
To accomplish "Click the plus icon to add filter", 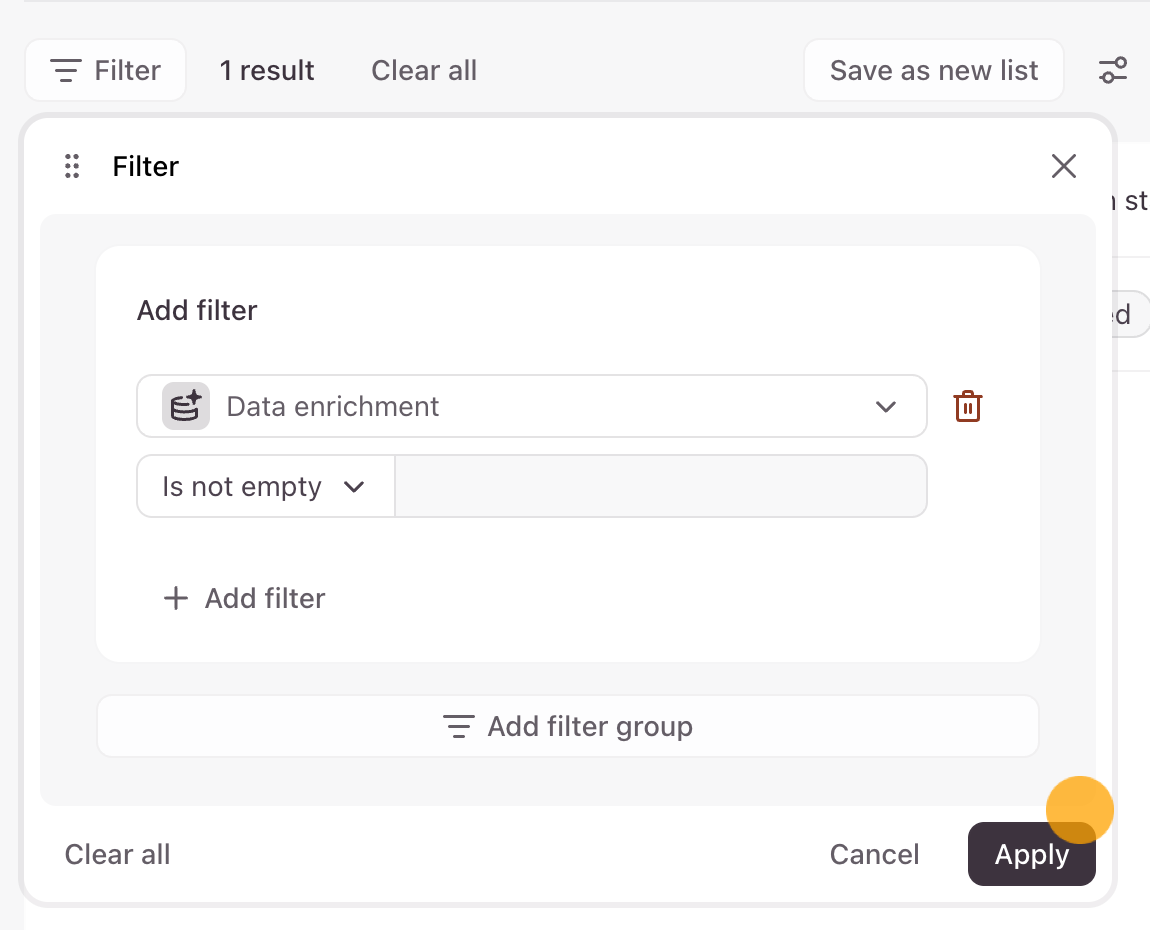I will coord(176,599).
